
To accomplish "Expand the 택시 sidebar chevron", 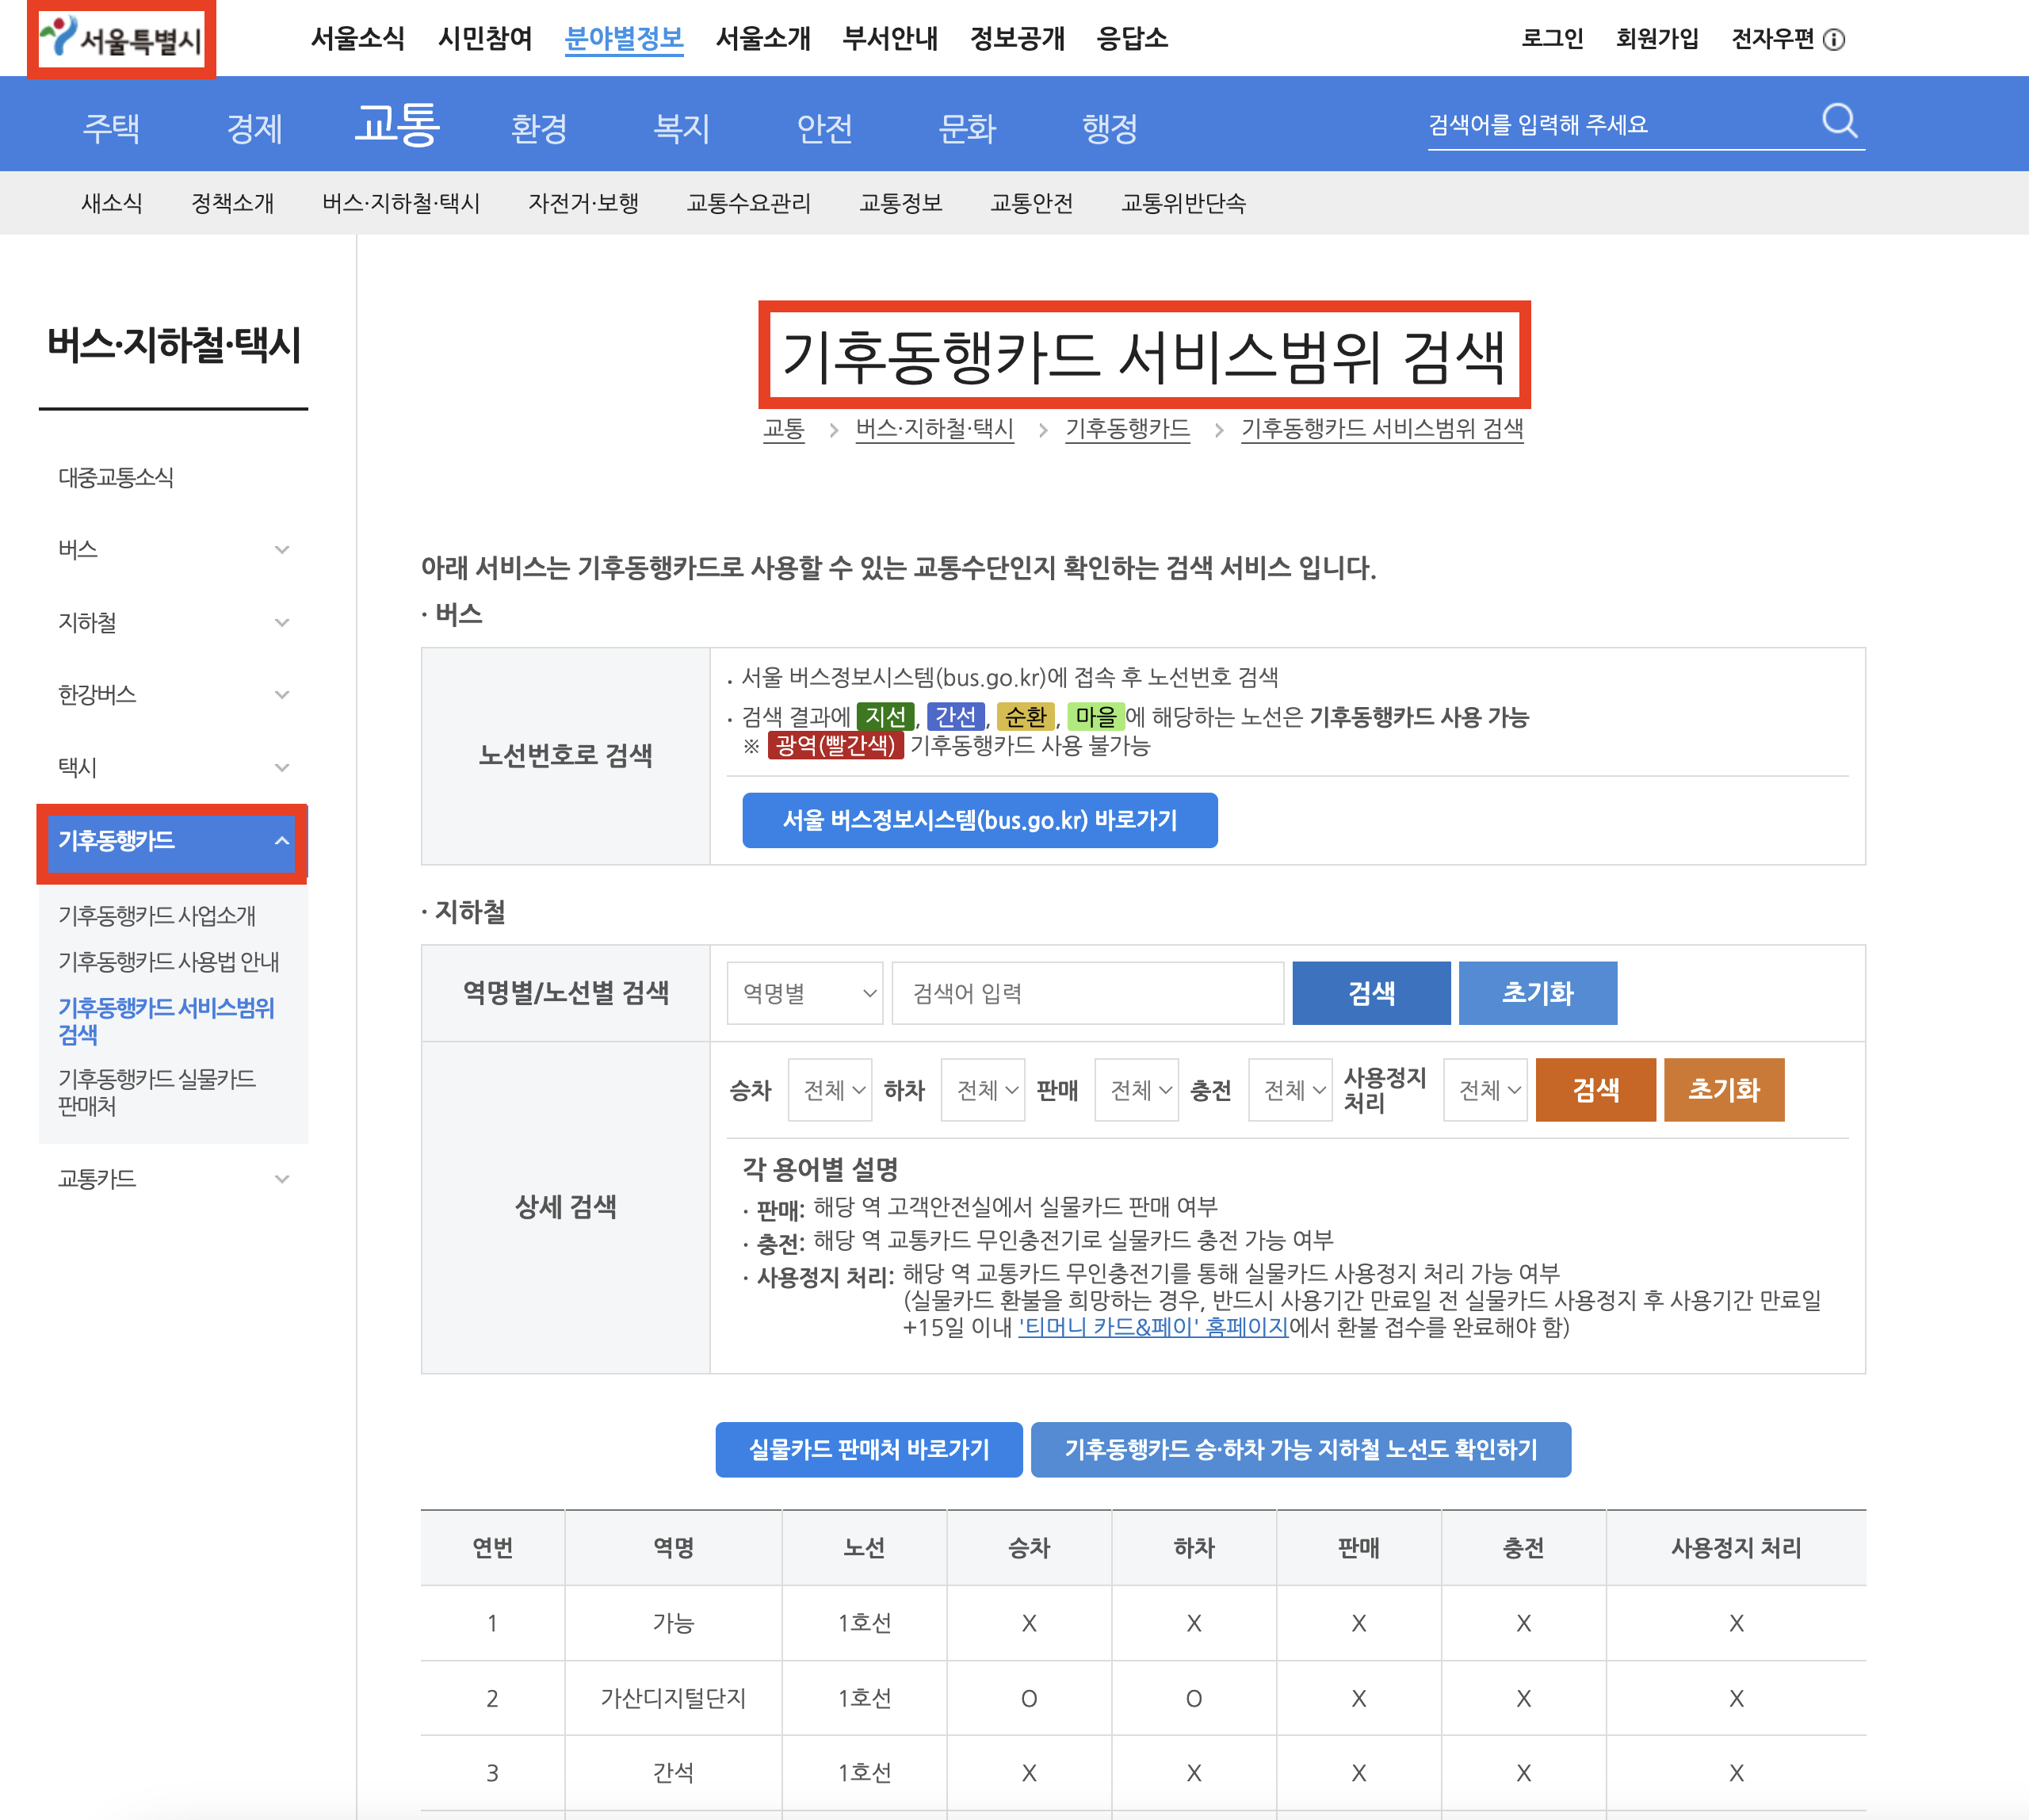I will (x=282, y=768).
